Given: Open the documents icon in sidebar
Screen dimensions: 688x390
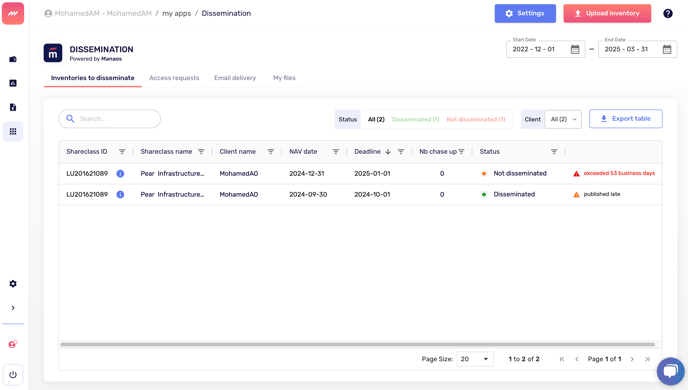Looking at the screenshot, I should (13, 107).
